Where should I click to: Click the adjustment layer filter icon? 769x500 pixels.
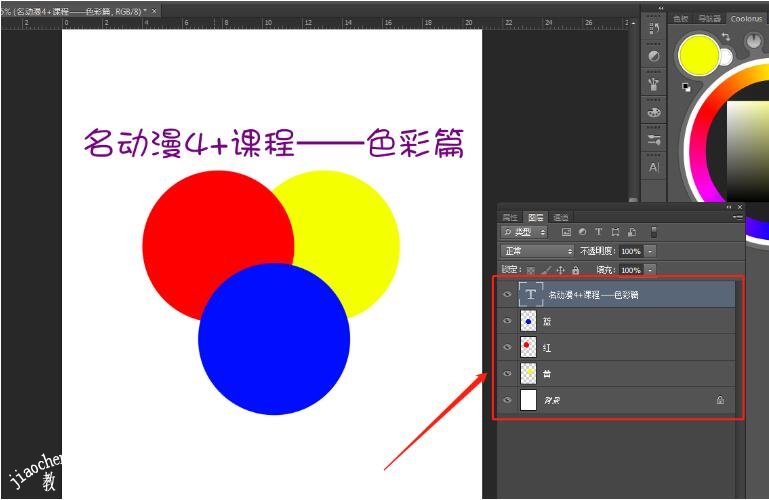tap(582, 232)
